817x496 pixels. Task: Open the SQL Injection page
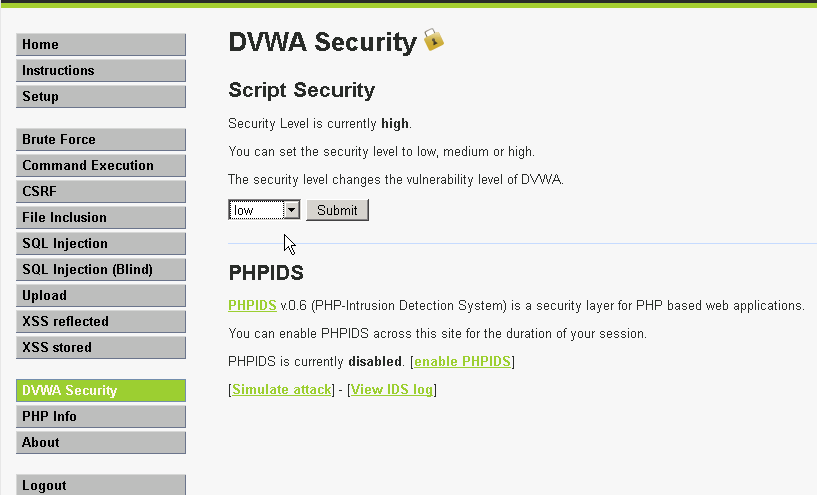101,244
